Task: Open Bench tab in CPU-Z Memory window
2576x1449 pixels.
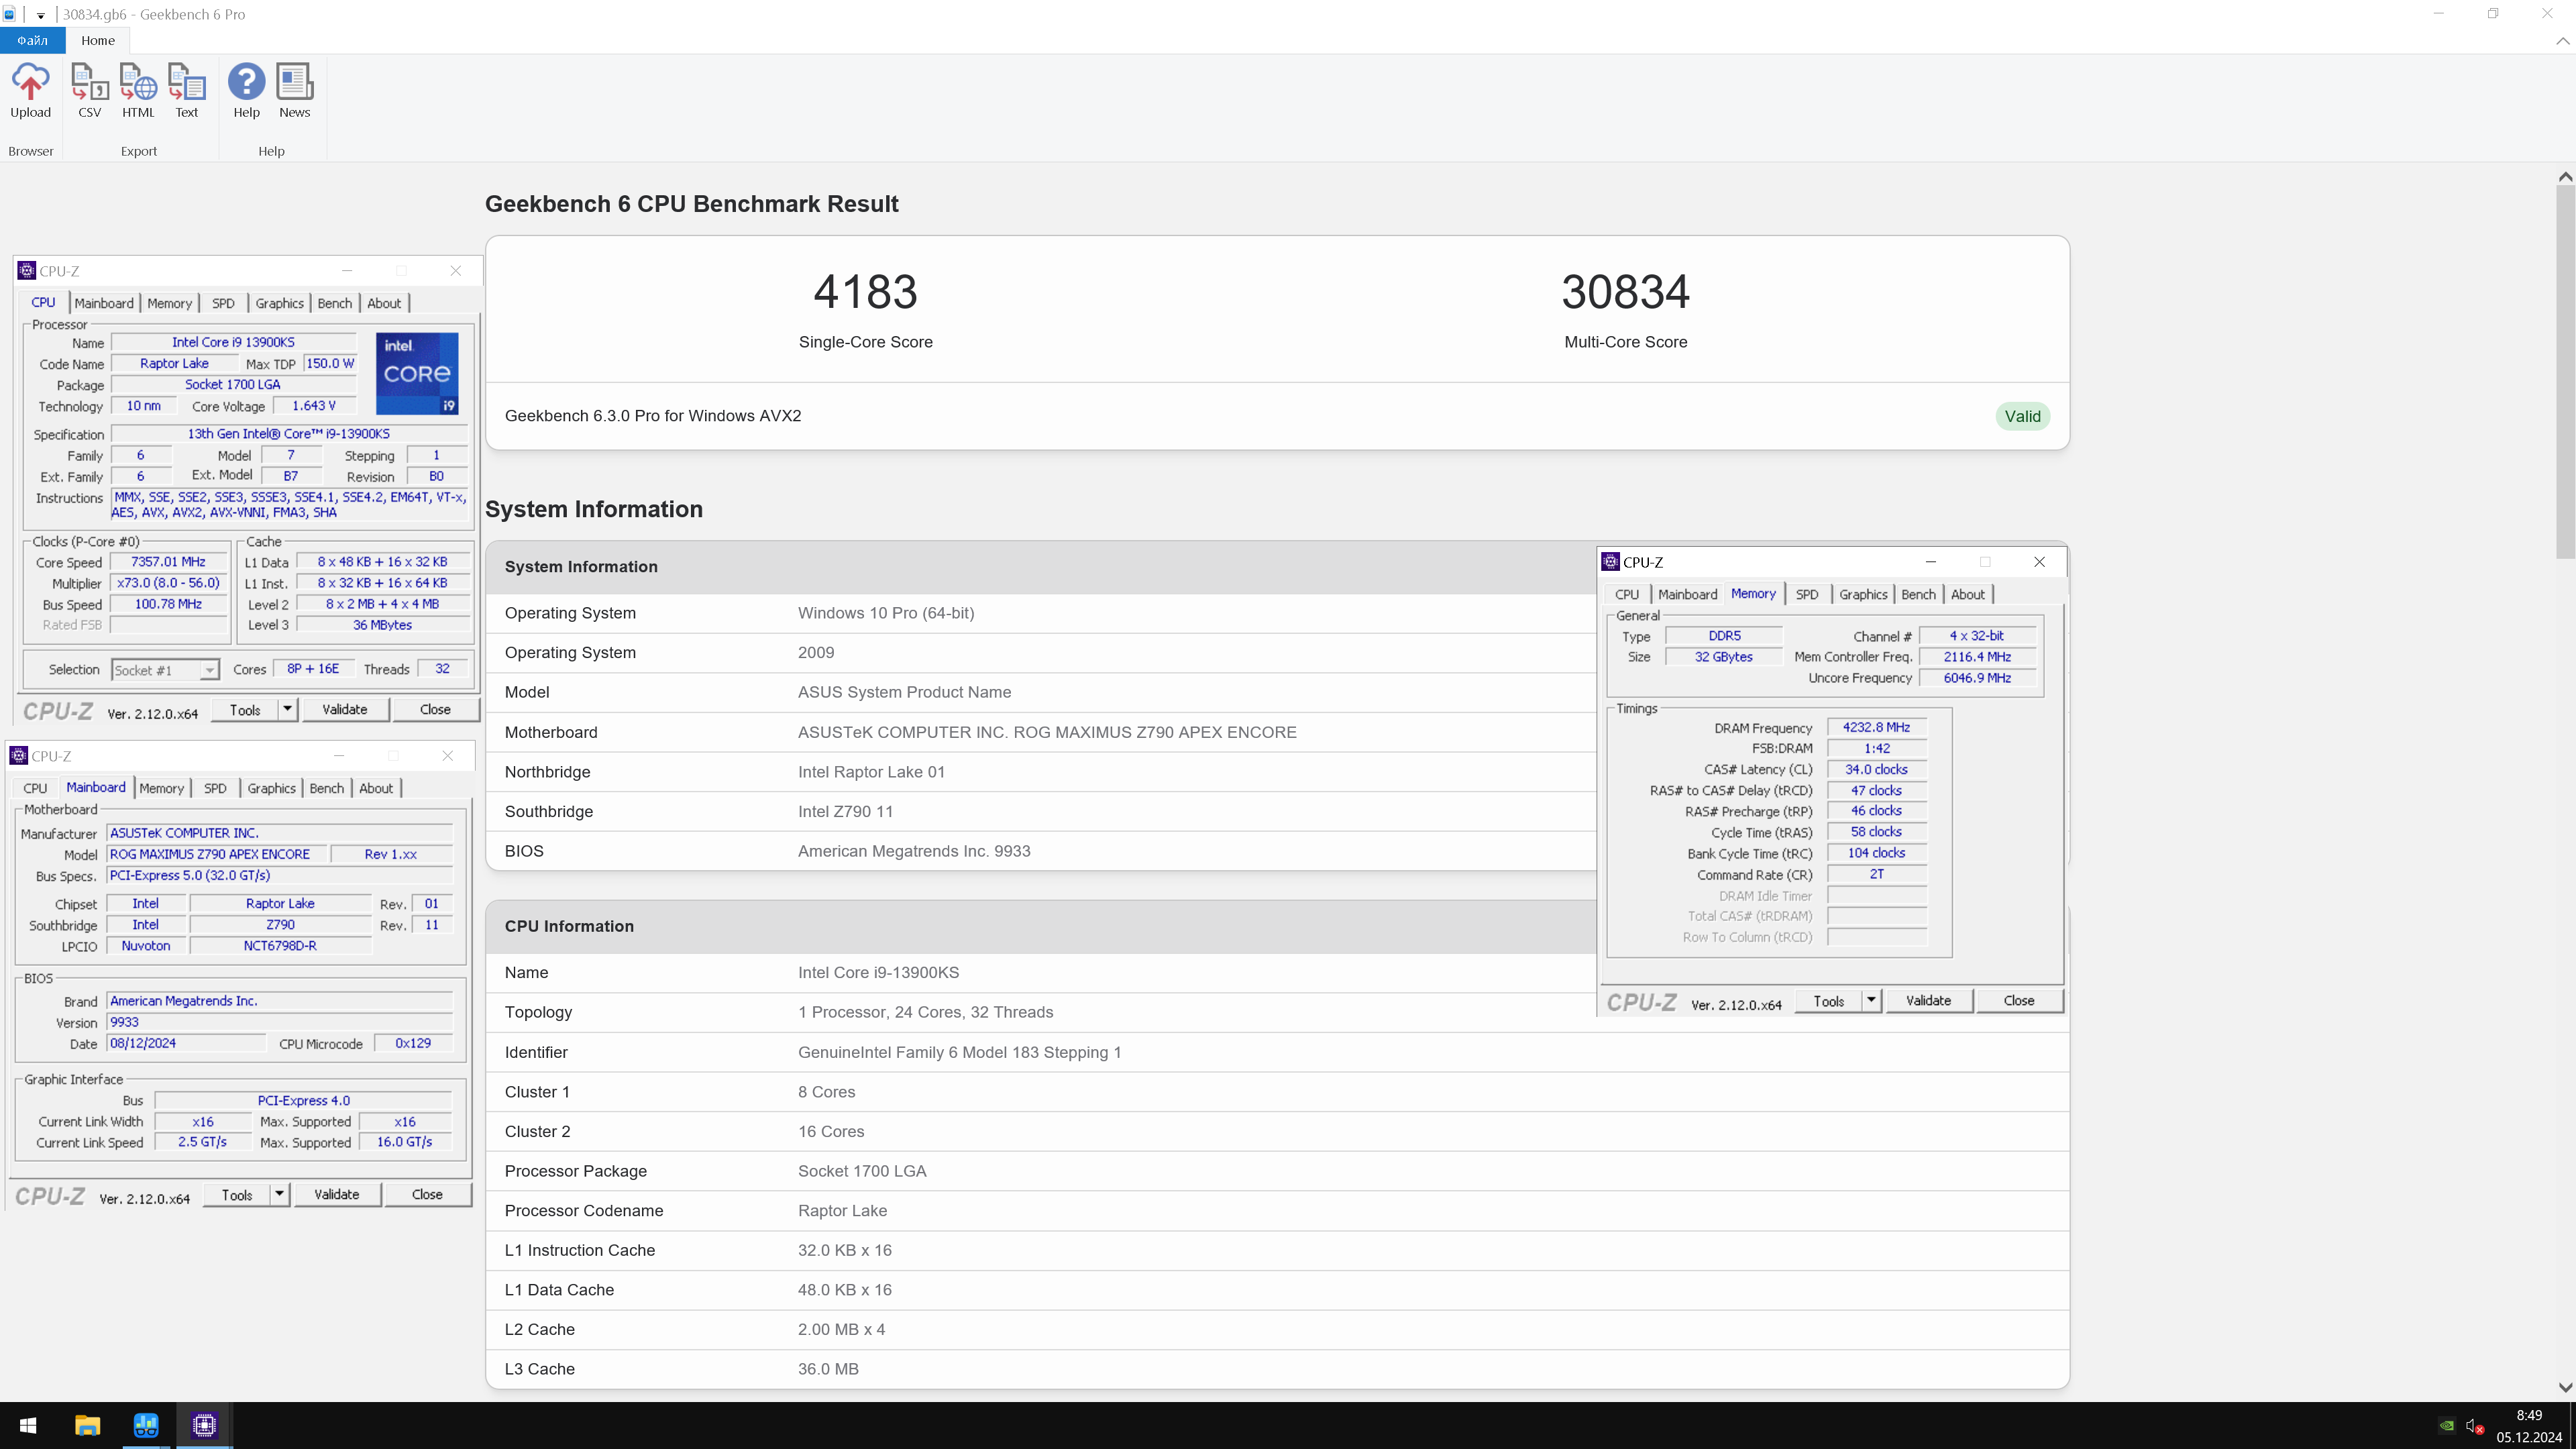Action: (x=1918, y=594)
